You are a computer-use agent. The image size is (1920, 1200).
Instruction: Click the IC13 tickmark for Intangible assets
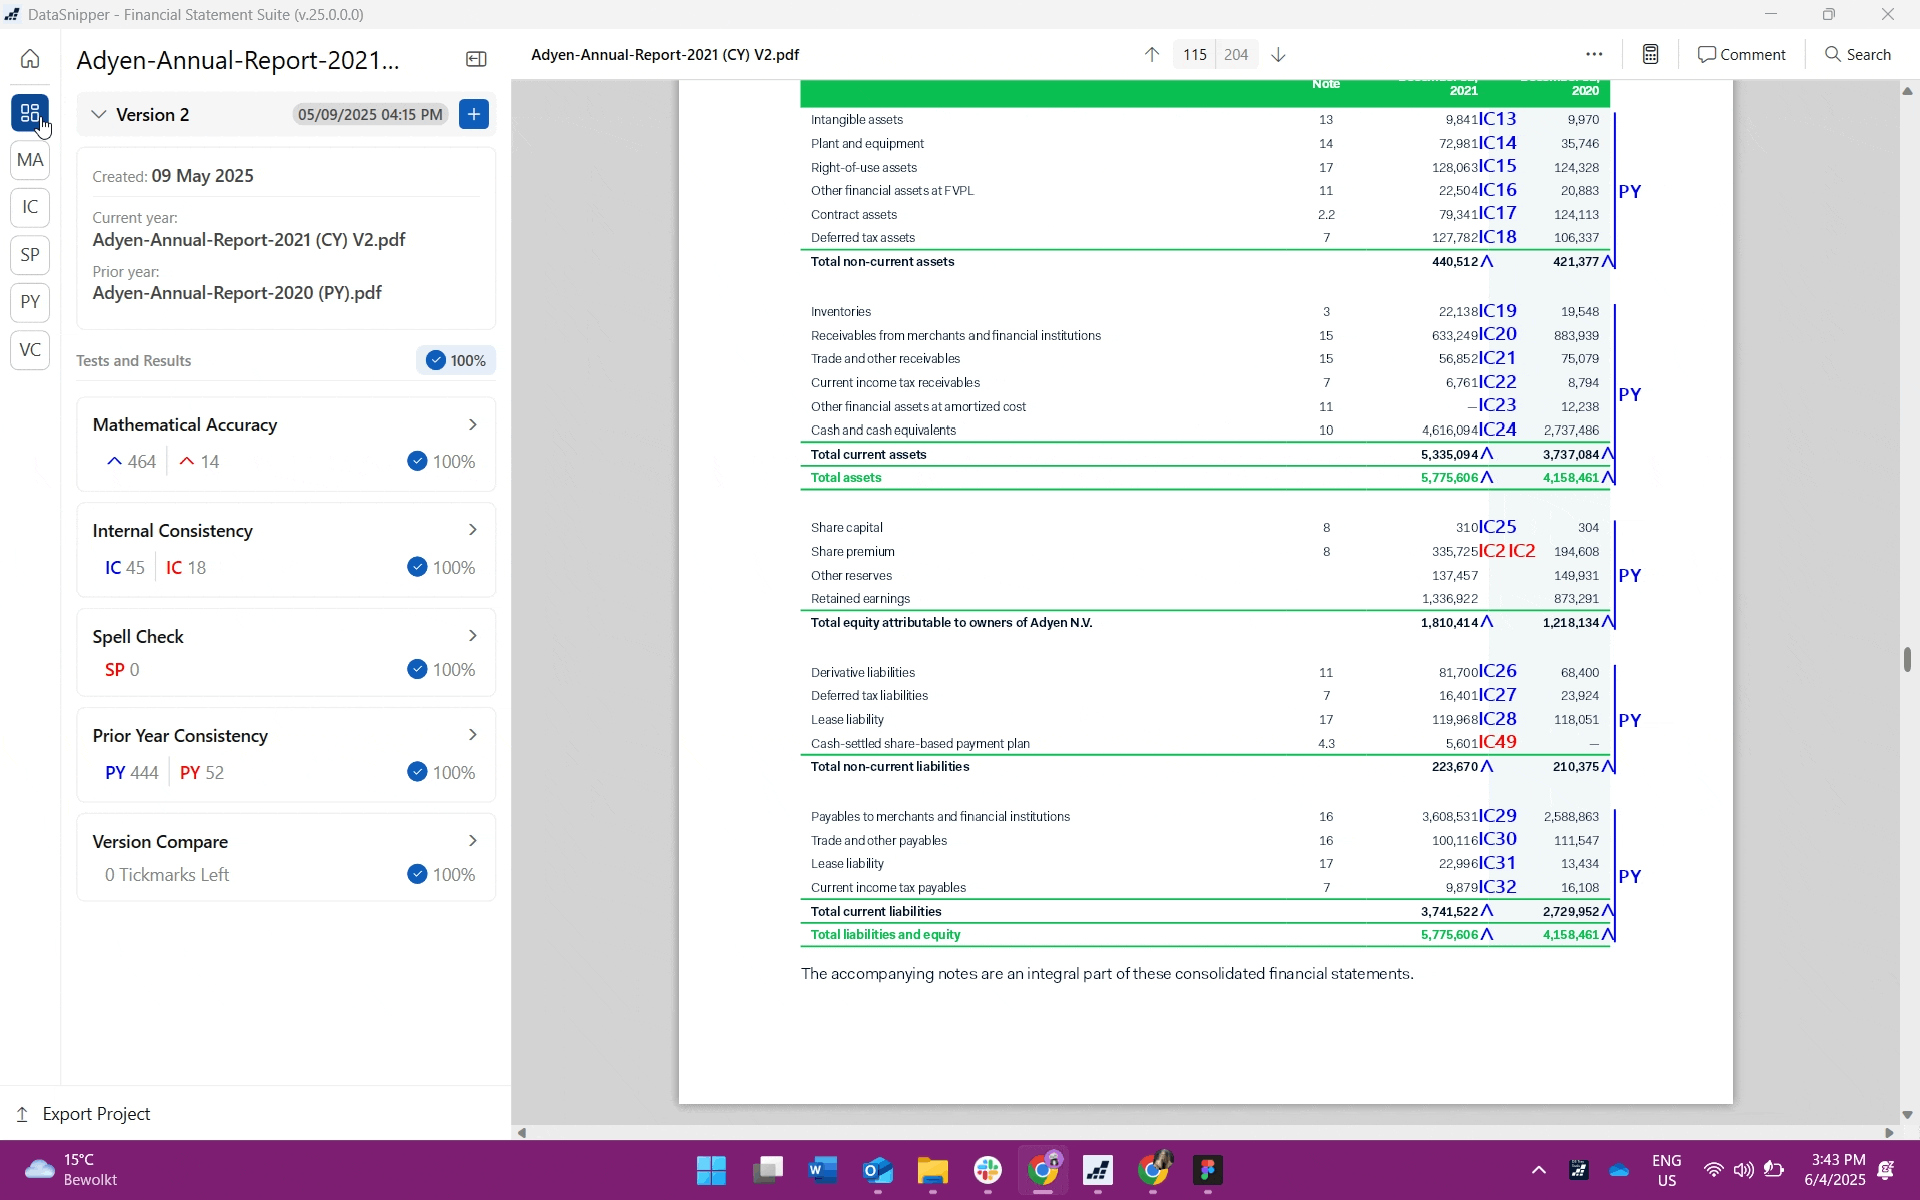pos(1498,119)
